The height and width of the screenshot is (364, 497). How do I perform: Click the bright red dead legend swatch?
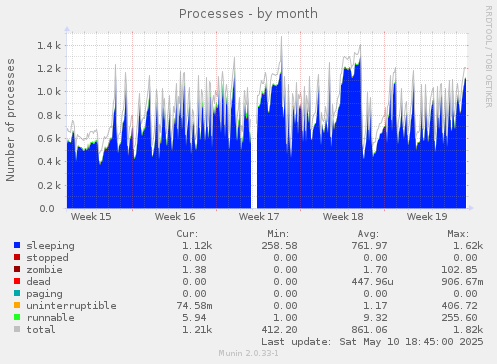click(x=17, y=281)
